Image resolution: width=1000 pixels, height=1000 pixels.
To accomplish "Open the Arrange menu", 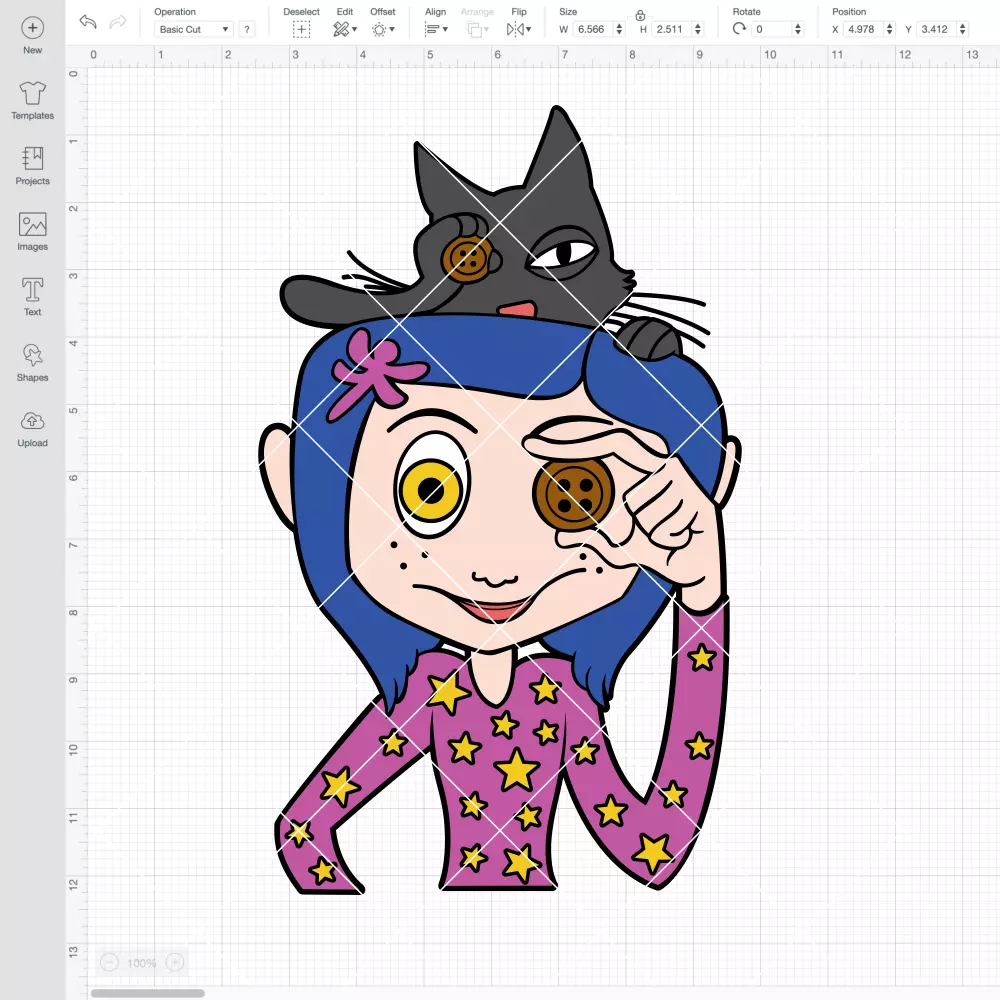I will (x=478, y=29).
